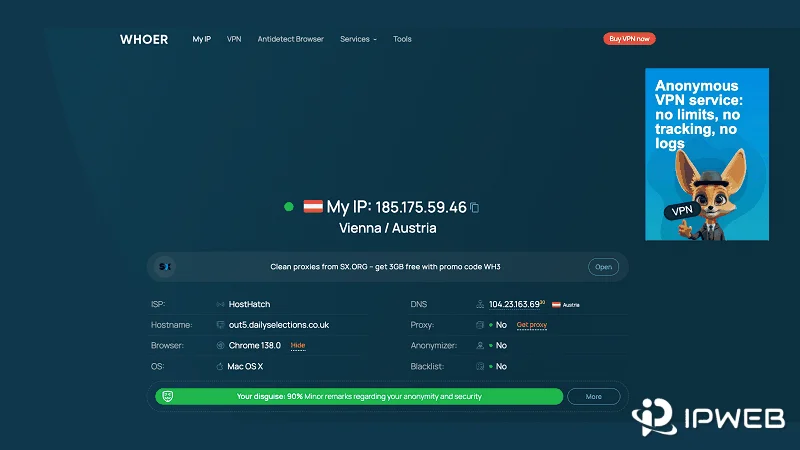Click the Proxy: label
Image resolution: width=800 pixels, height=450 pixels.
(422, 325)
